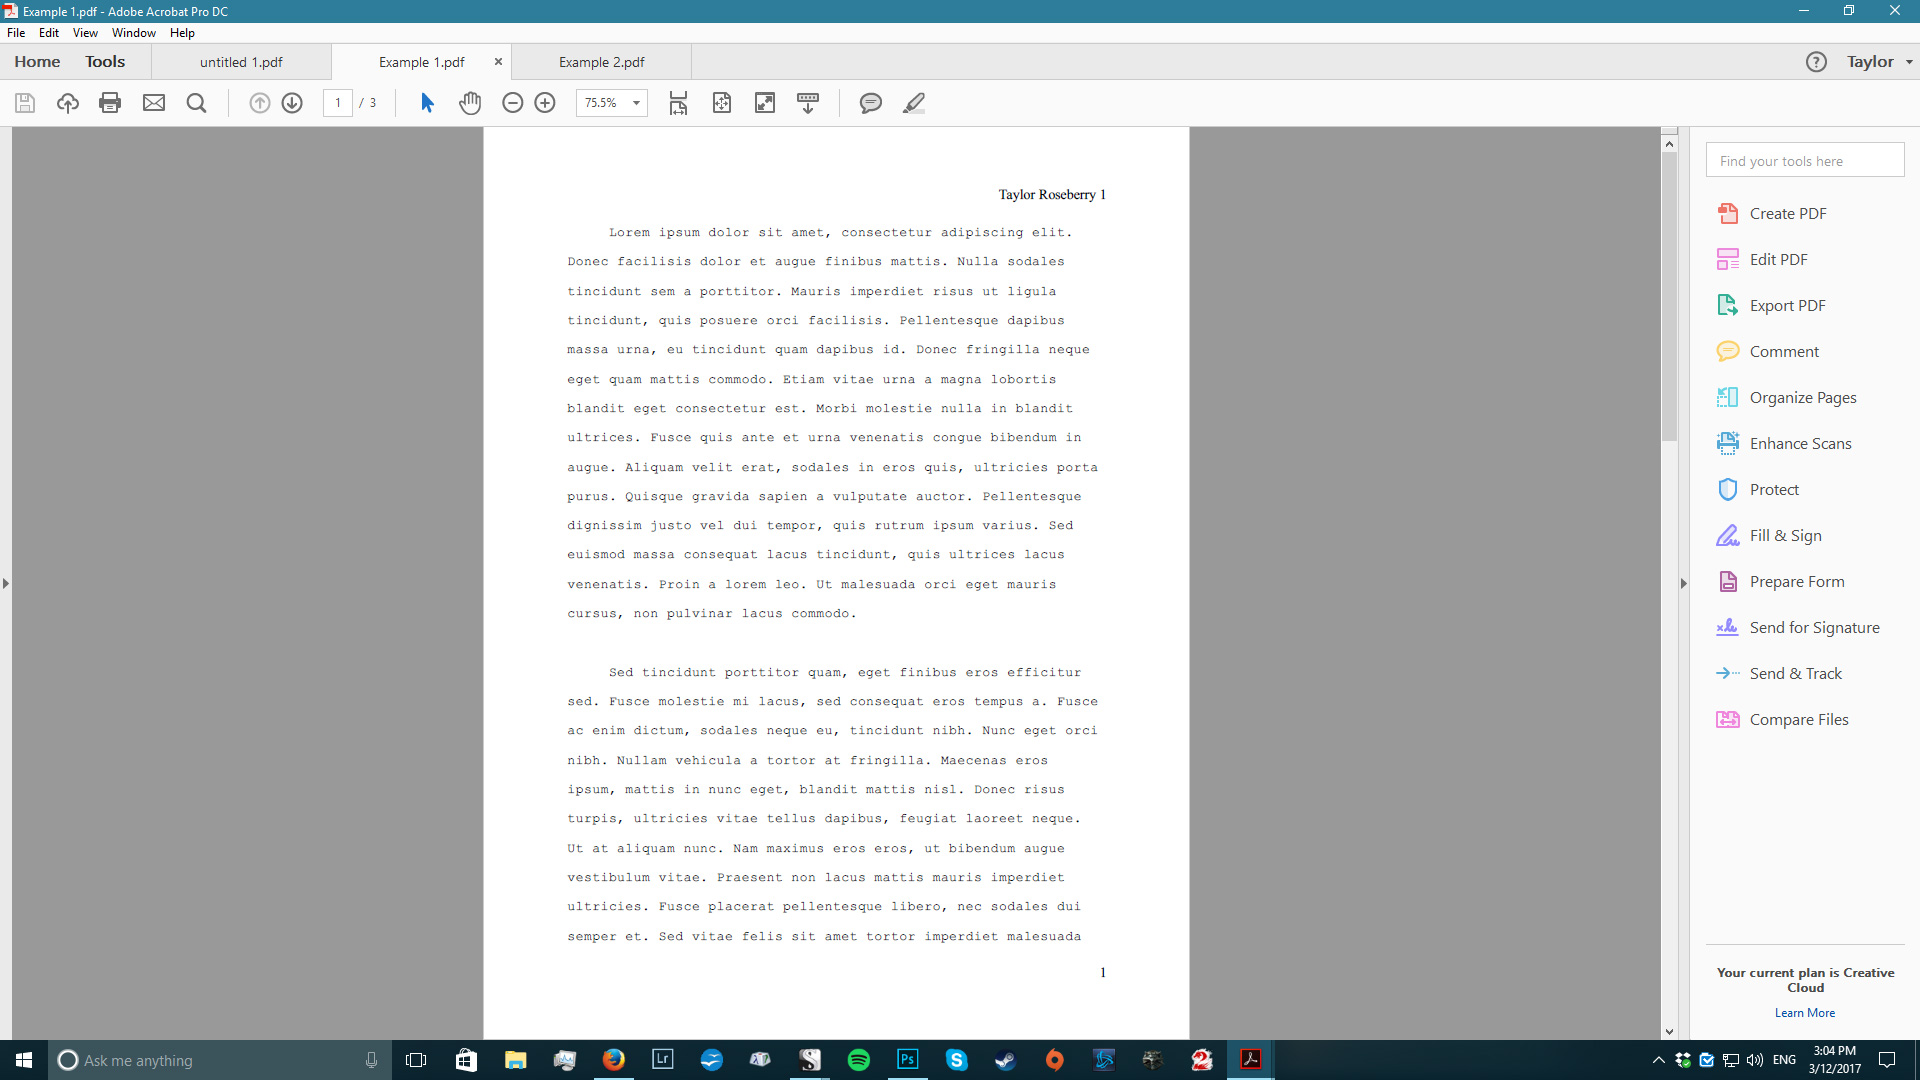Open Photoshop from the taskbar
This screenshot has height=1080, width=1920.
(907, 1060)
